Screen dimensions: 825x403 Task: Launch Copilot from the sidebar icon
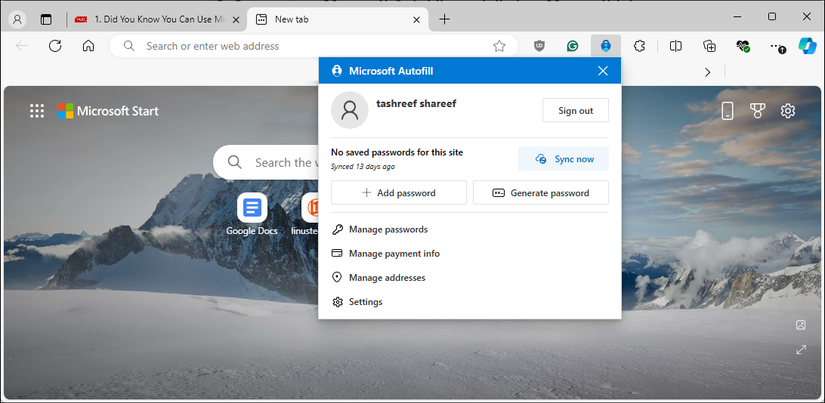tap(806, 46)
